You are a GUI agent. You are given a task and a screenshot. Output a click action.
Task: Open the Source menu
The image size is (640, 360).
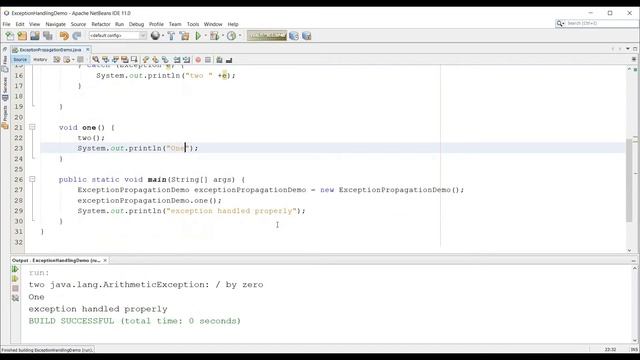coord(78,24)
